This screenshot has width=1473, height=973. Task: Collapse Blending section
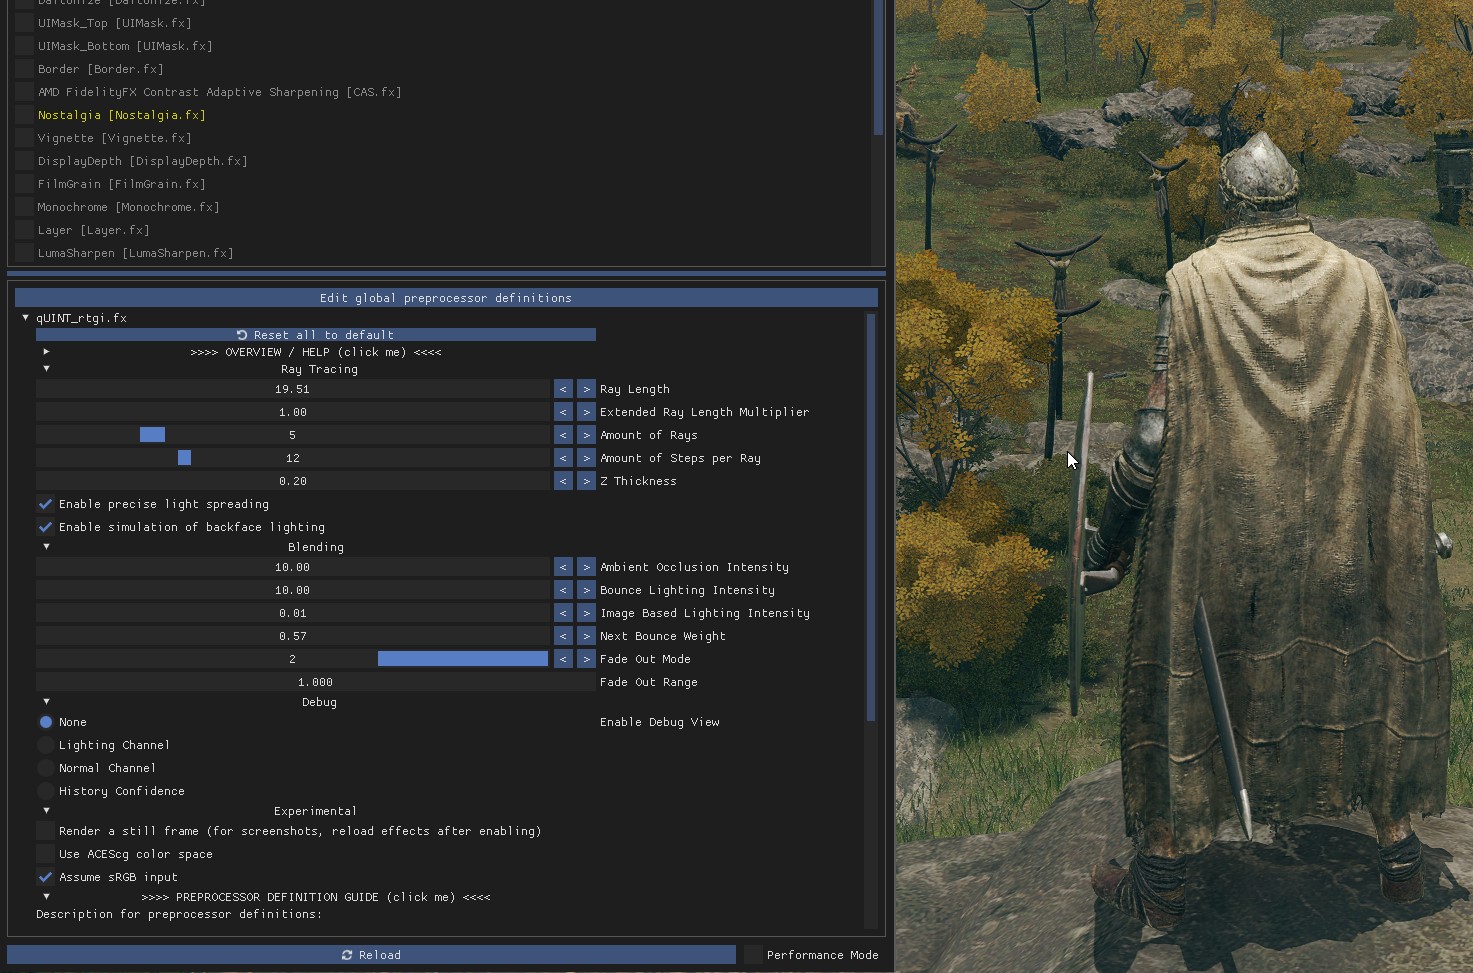click(46, 547)
